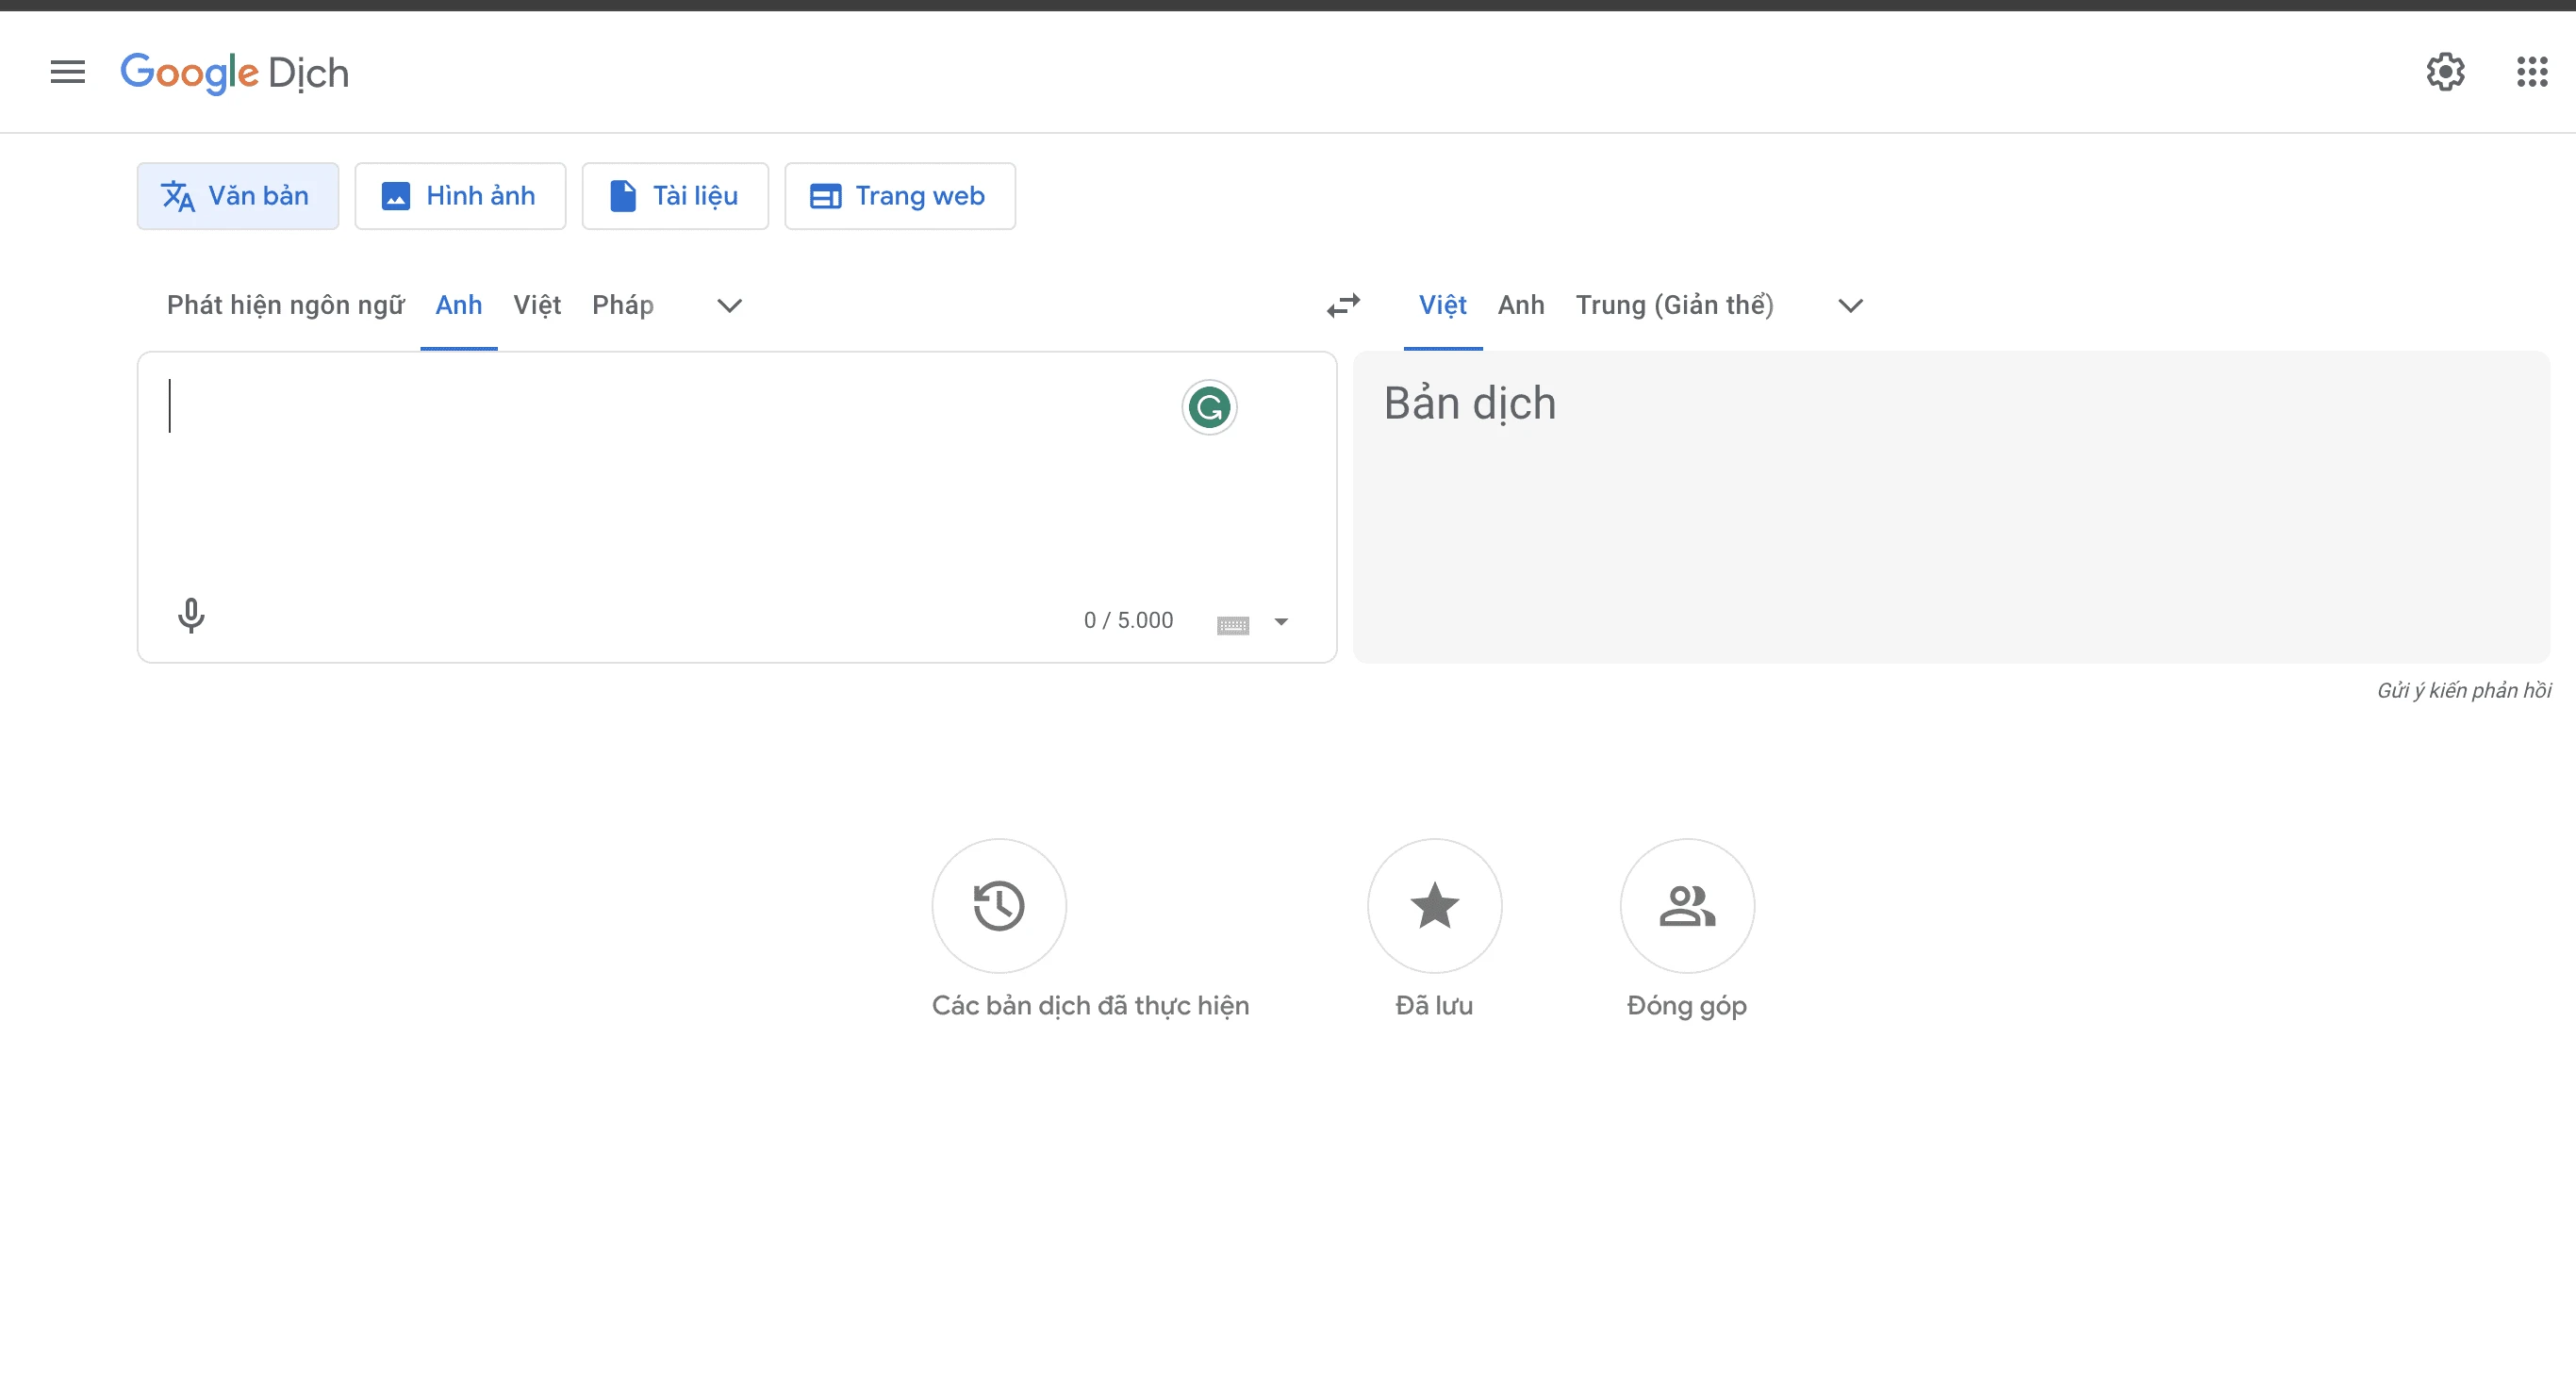Image resolution: width=2576 pixels, height=1384 pixels.
Task: Switch to the Hình ảnh tab
Action: pos(460,195)
